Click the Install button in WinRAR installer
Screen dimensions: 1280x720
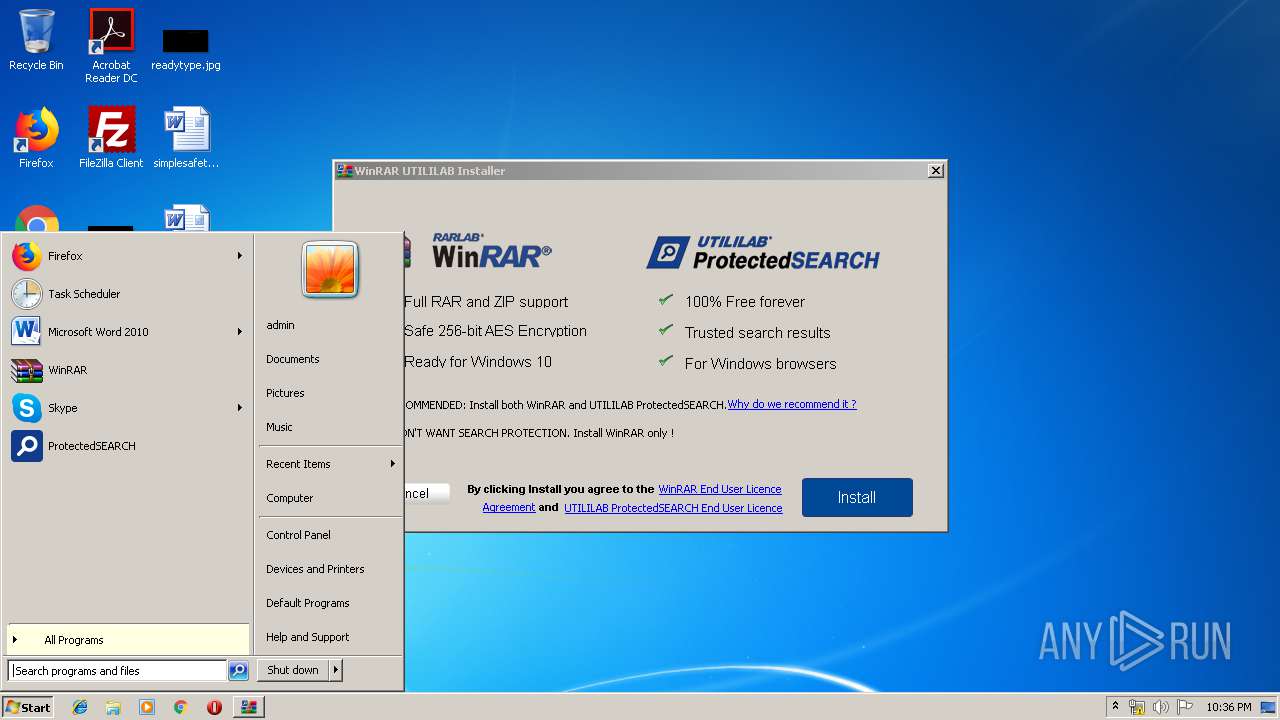(x=857, y=497)
